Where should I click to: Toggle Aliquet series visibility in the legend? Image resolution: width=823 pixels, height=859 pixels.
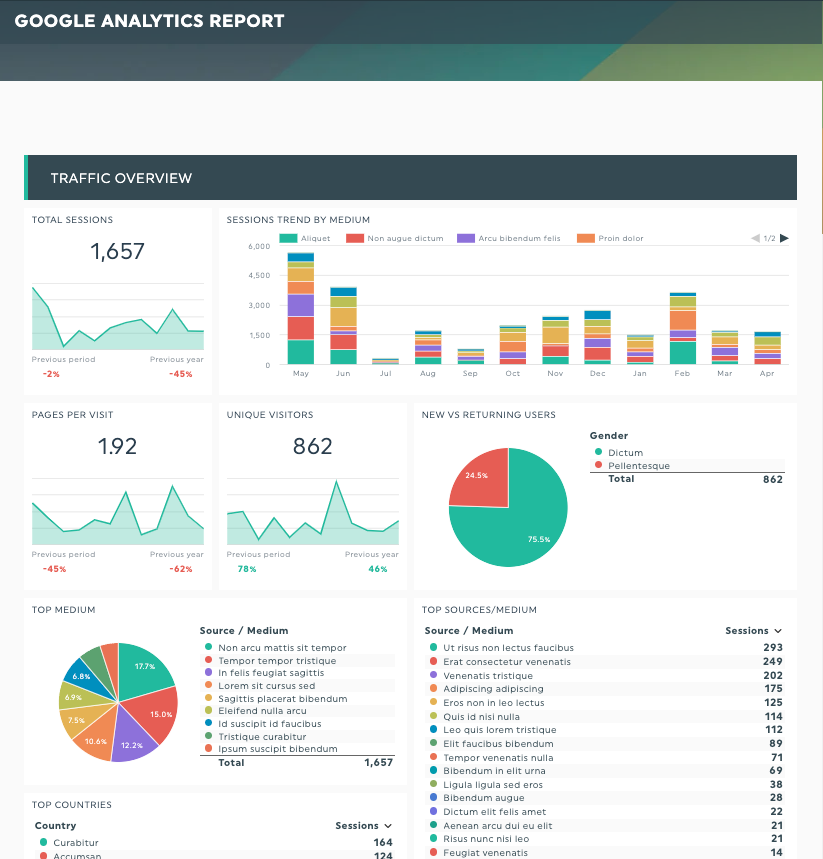[x=304, y=238]
